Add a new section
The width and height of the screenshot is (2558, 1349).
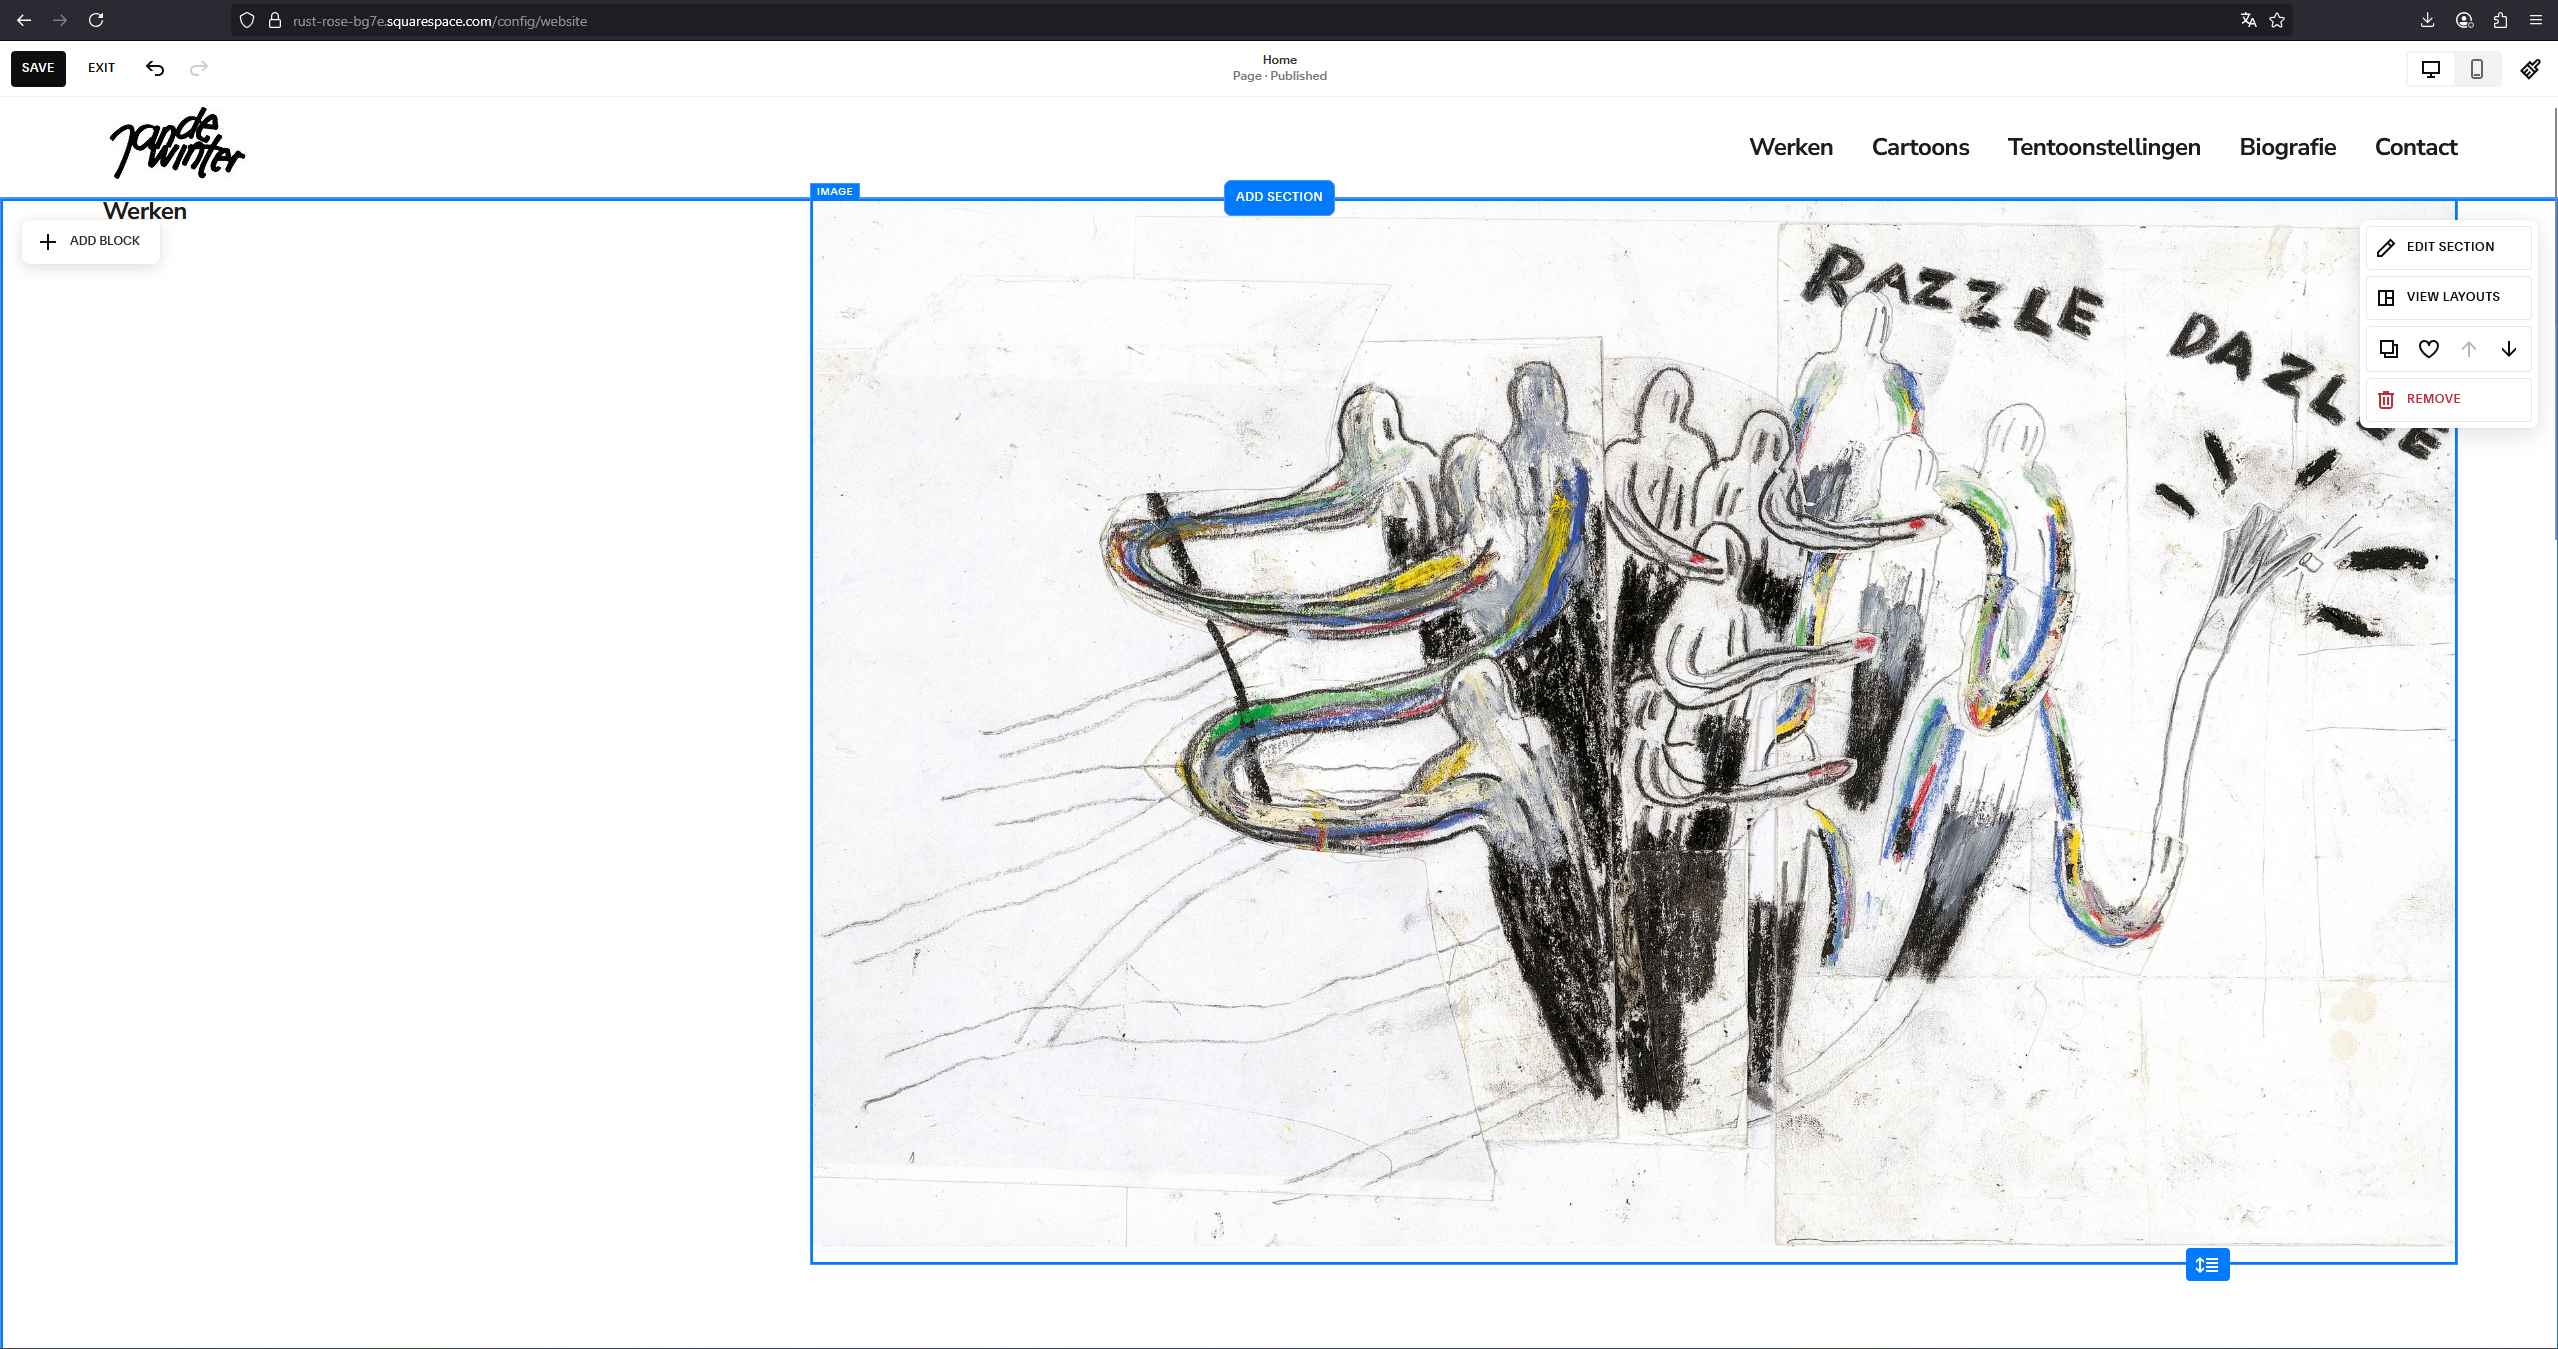(x=1279, y=197)
